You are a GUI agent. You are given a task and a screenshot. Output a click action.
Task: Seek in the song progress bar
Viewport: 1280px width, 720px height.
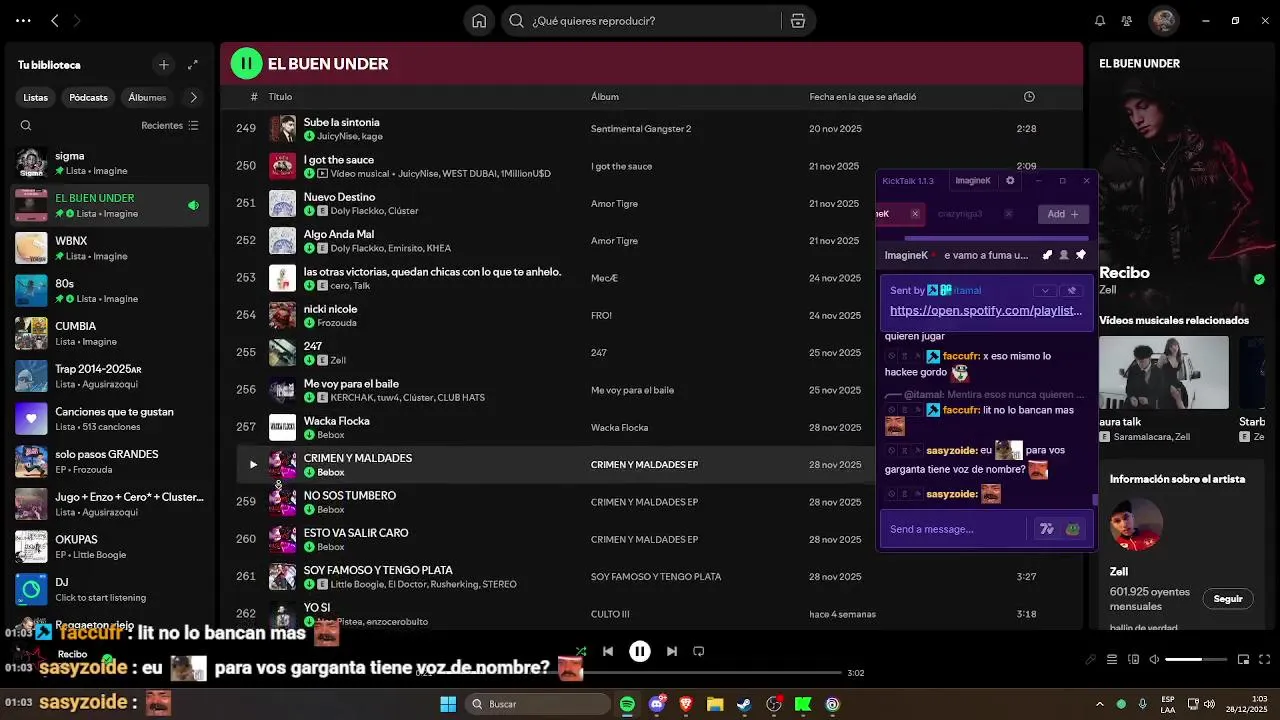(x=640, y=673)
